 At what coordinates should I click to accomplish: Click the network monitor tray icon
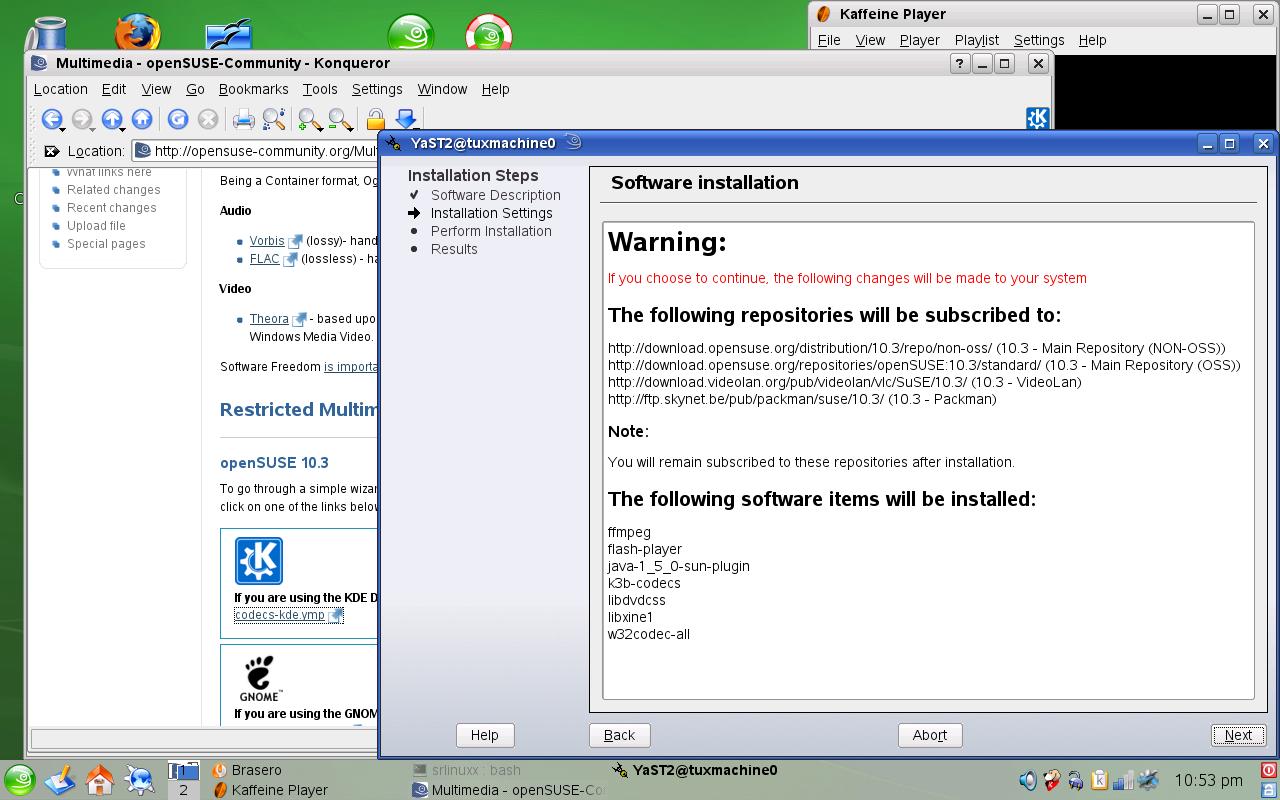1123,780
